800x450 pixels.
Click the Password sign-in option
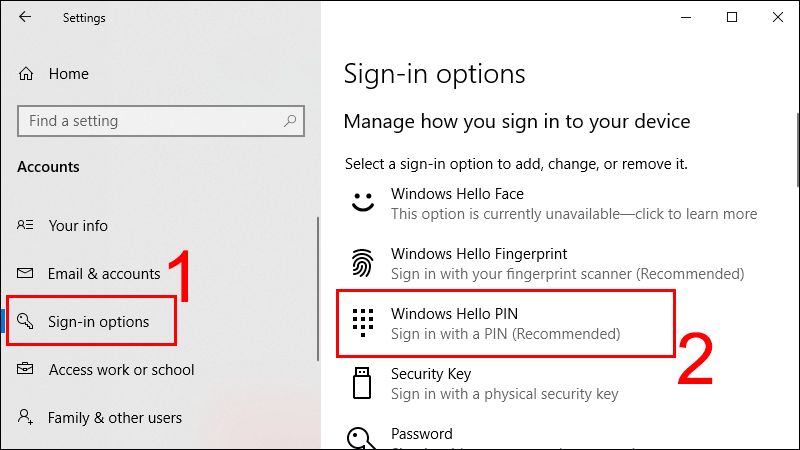pos(421,435)
